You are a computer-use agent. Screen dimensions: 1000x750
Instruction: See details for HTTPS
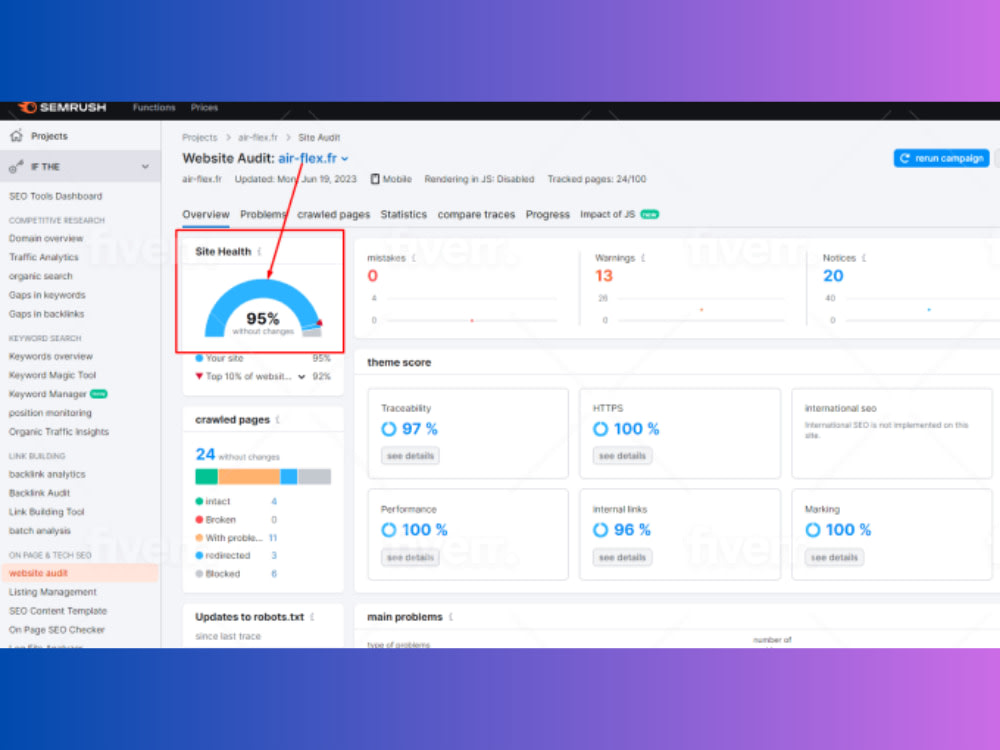pyautogui.click(x=622, y=456)
